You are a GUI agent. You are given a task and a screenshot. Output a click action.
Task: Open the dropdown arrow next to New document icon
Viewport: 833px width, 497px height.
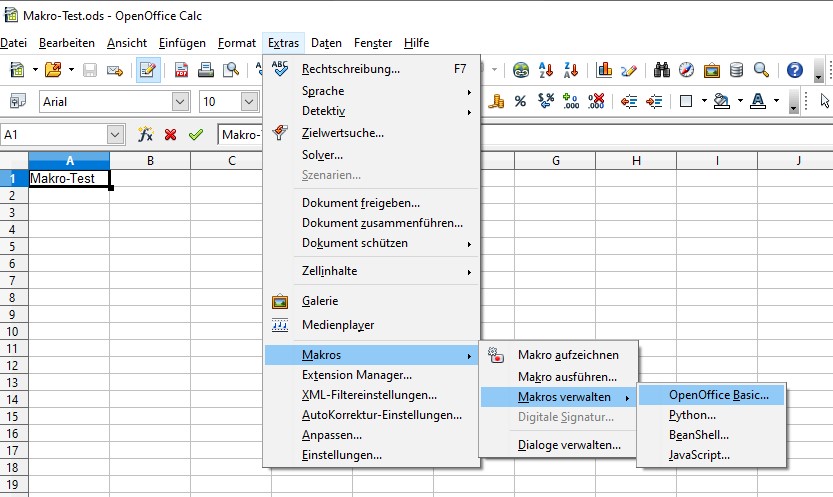[x=35, y=70]
